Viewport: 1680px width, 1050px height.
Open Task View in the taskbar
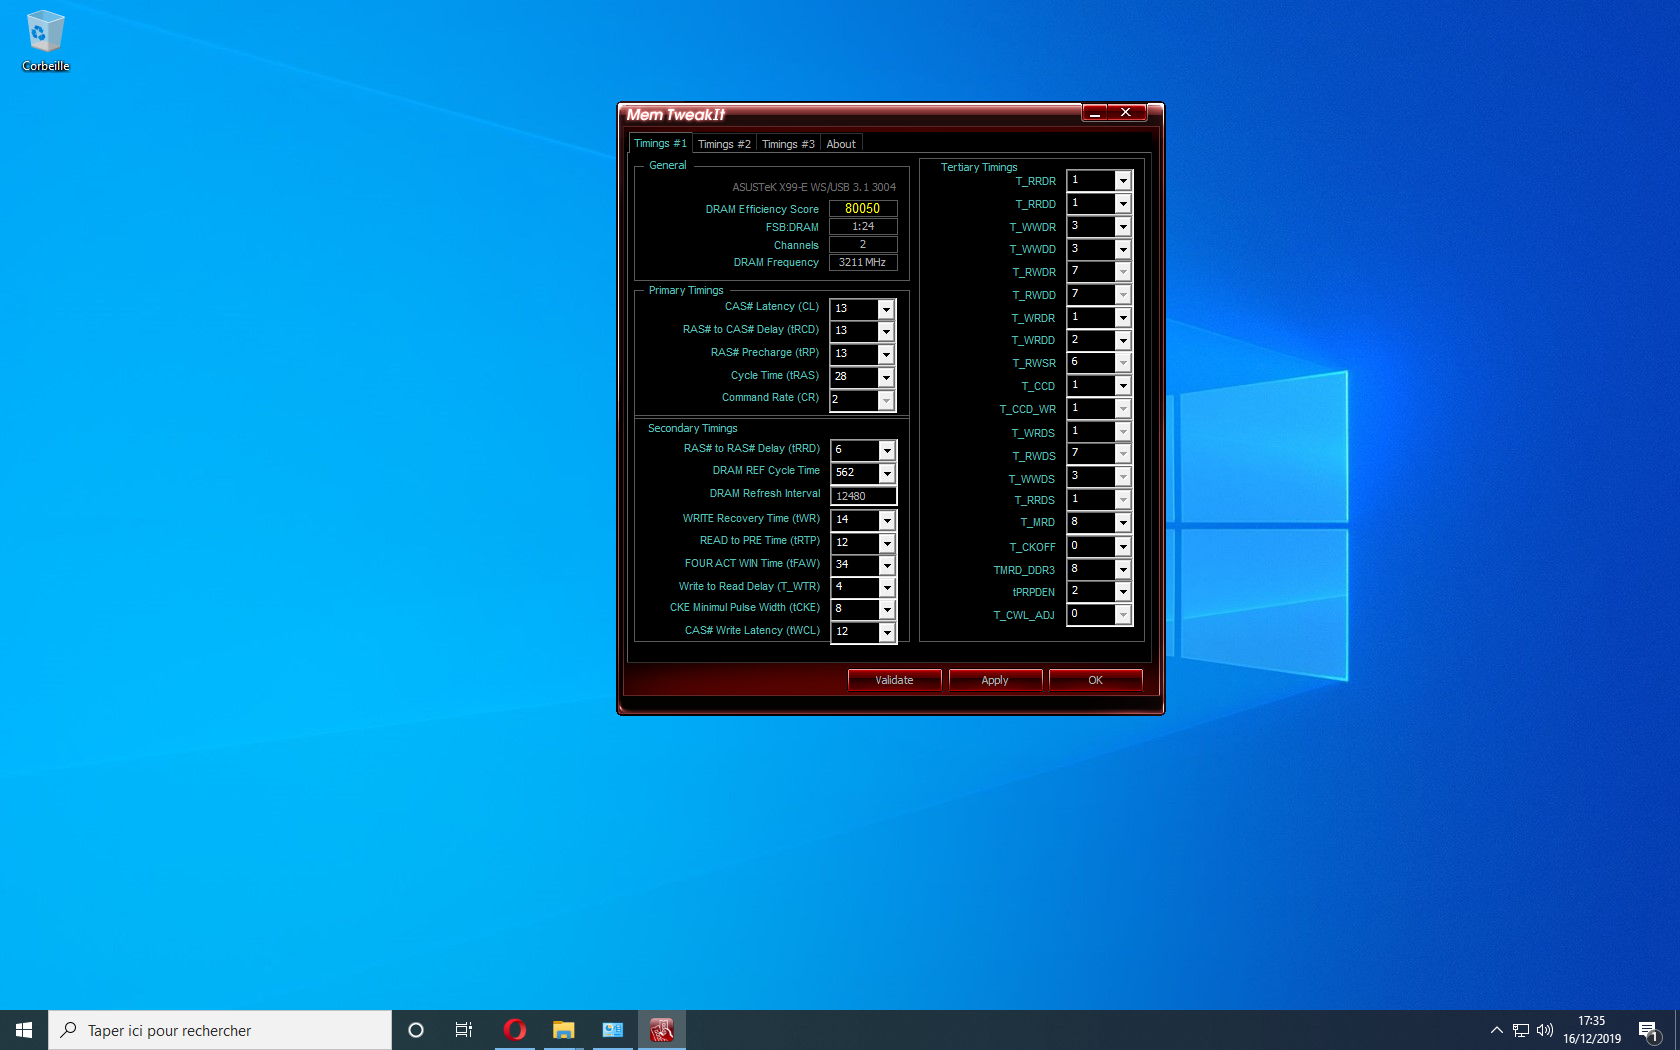pos(464,1030)
